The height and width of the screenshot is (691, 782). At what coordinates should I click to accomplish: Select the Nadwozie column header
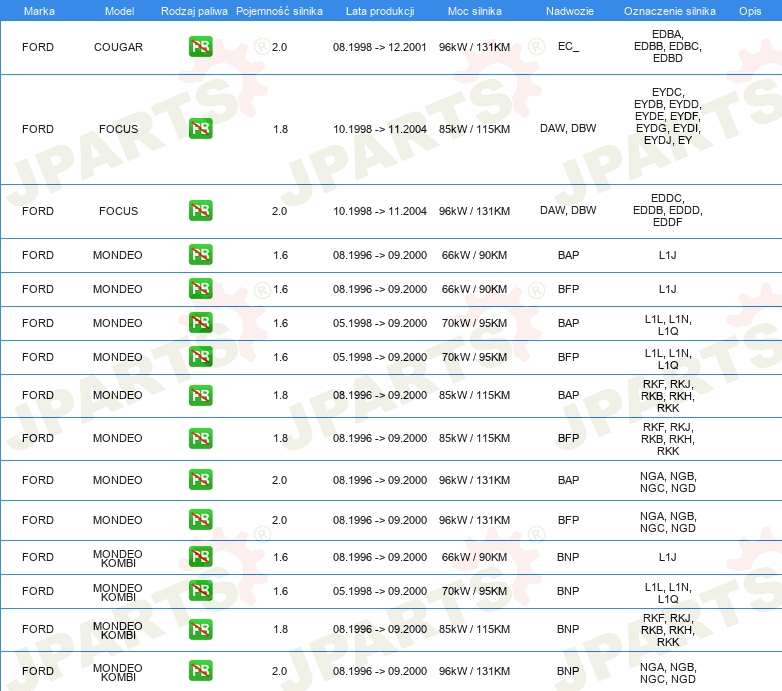pos(568,10)
